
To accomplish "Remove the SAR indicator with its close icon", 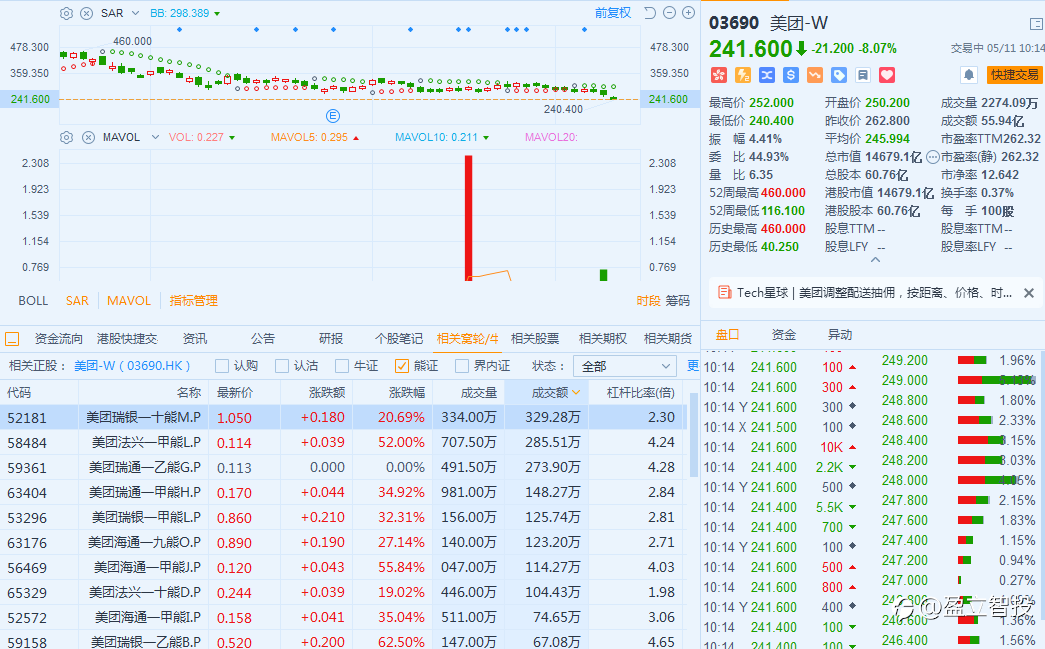I will coord(87,13).
